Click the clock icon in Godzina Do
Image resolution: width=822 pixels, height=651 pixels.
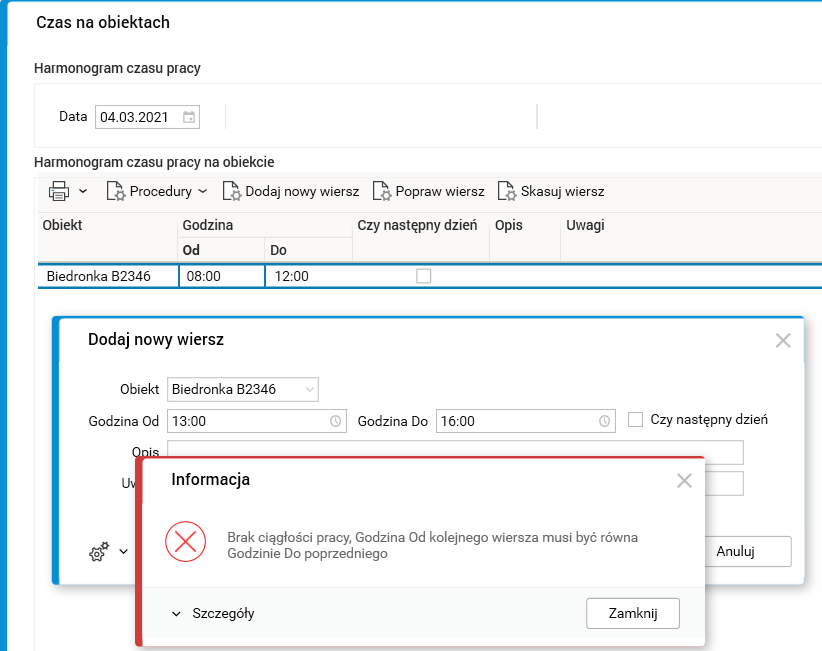[604, 422]
